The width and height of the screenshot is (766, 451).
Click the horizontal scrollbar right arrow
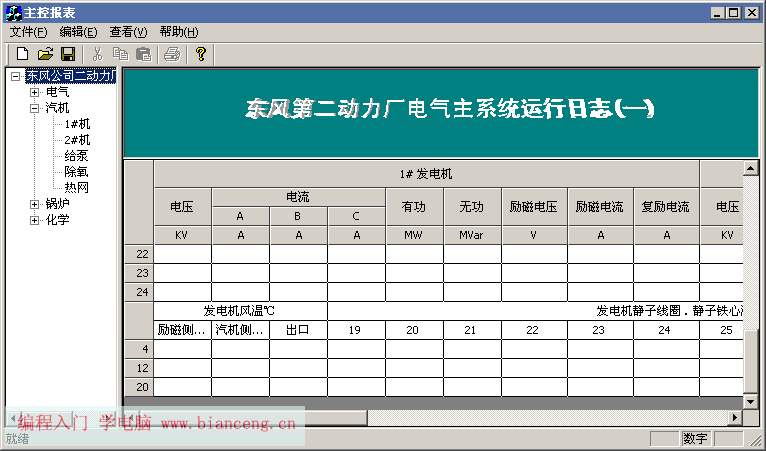735,418
